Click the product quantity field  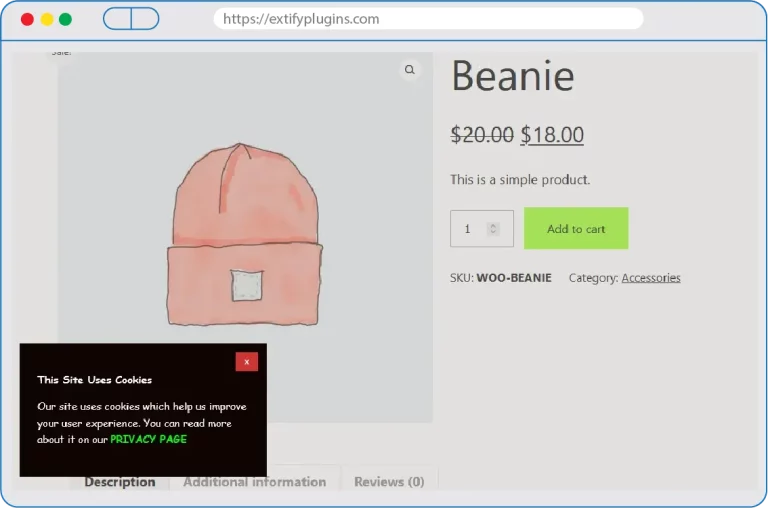468,229
